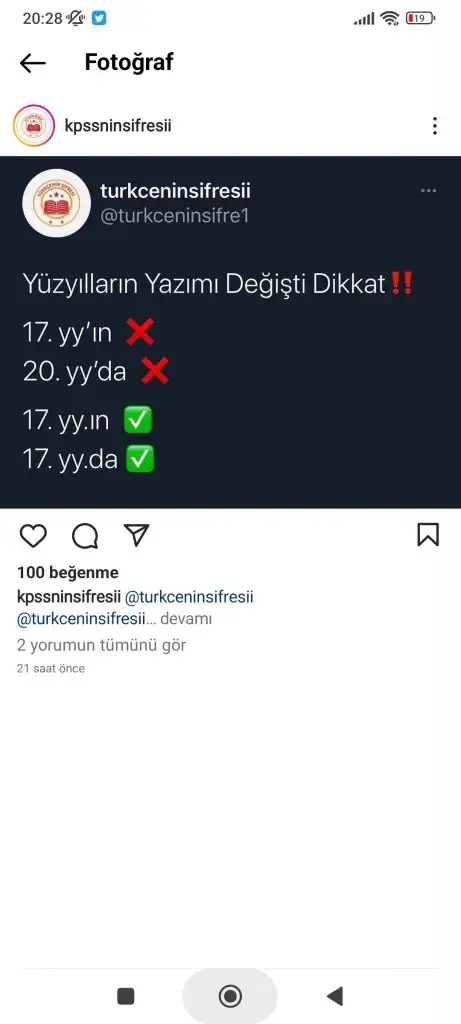Tap the Android recent apps square button
This screenshot has width=461, height=1024.
coord(125,996)
